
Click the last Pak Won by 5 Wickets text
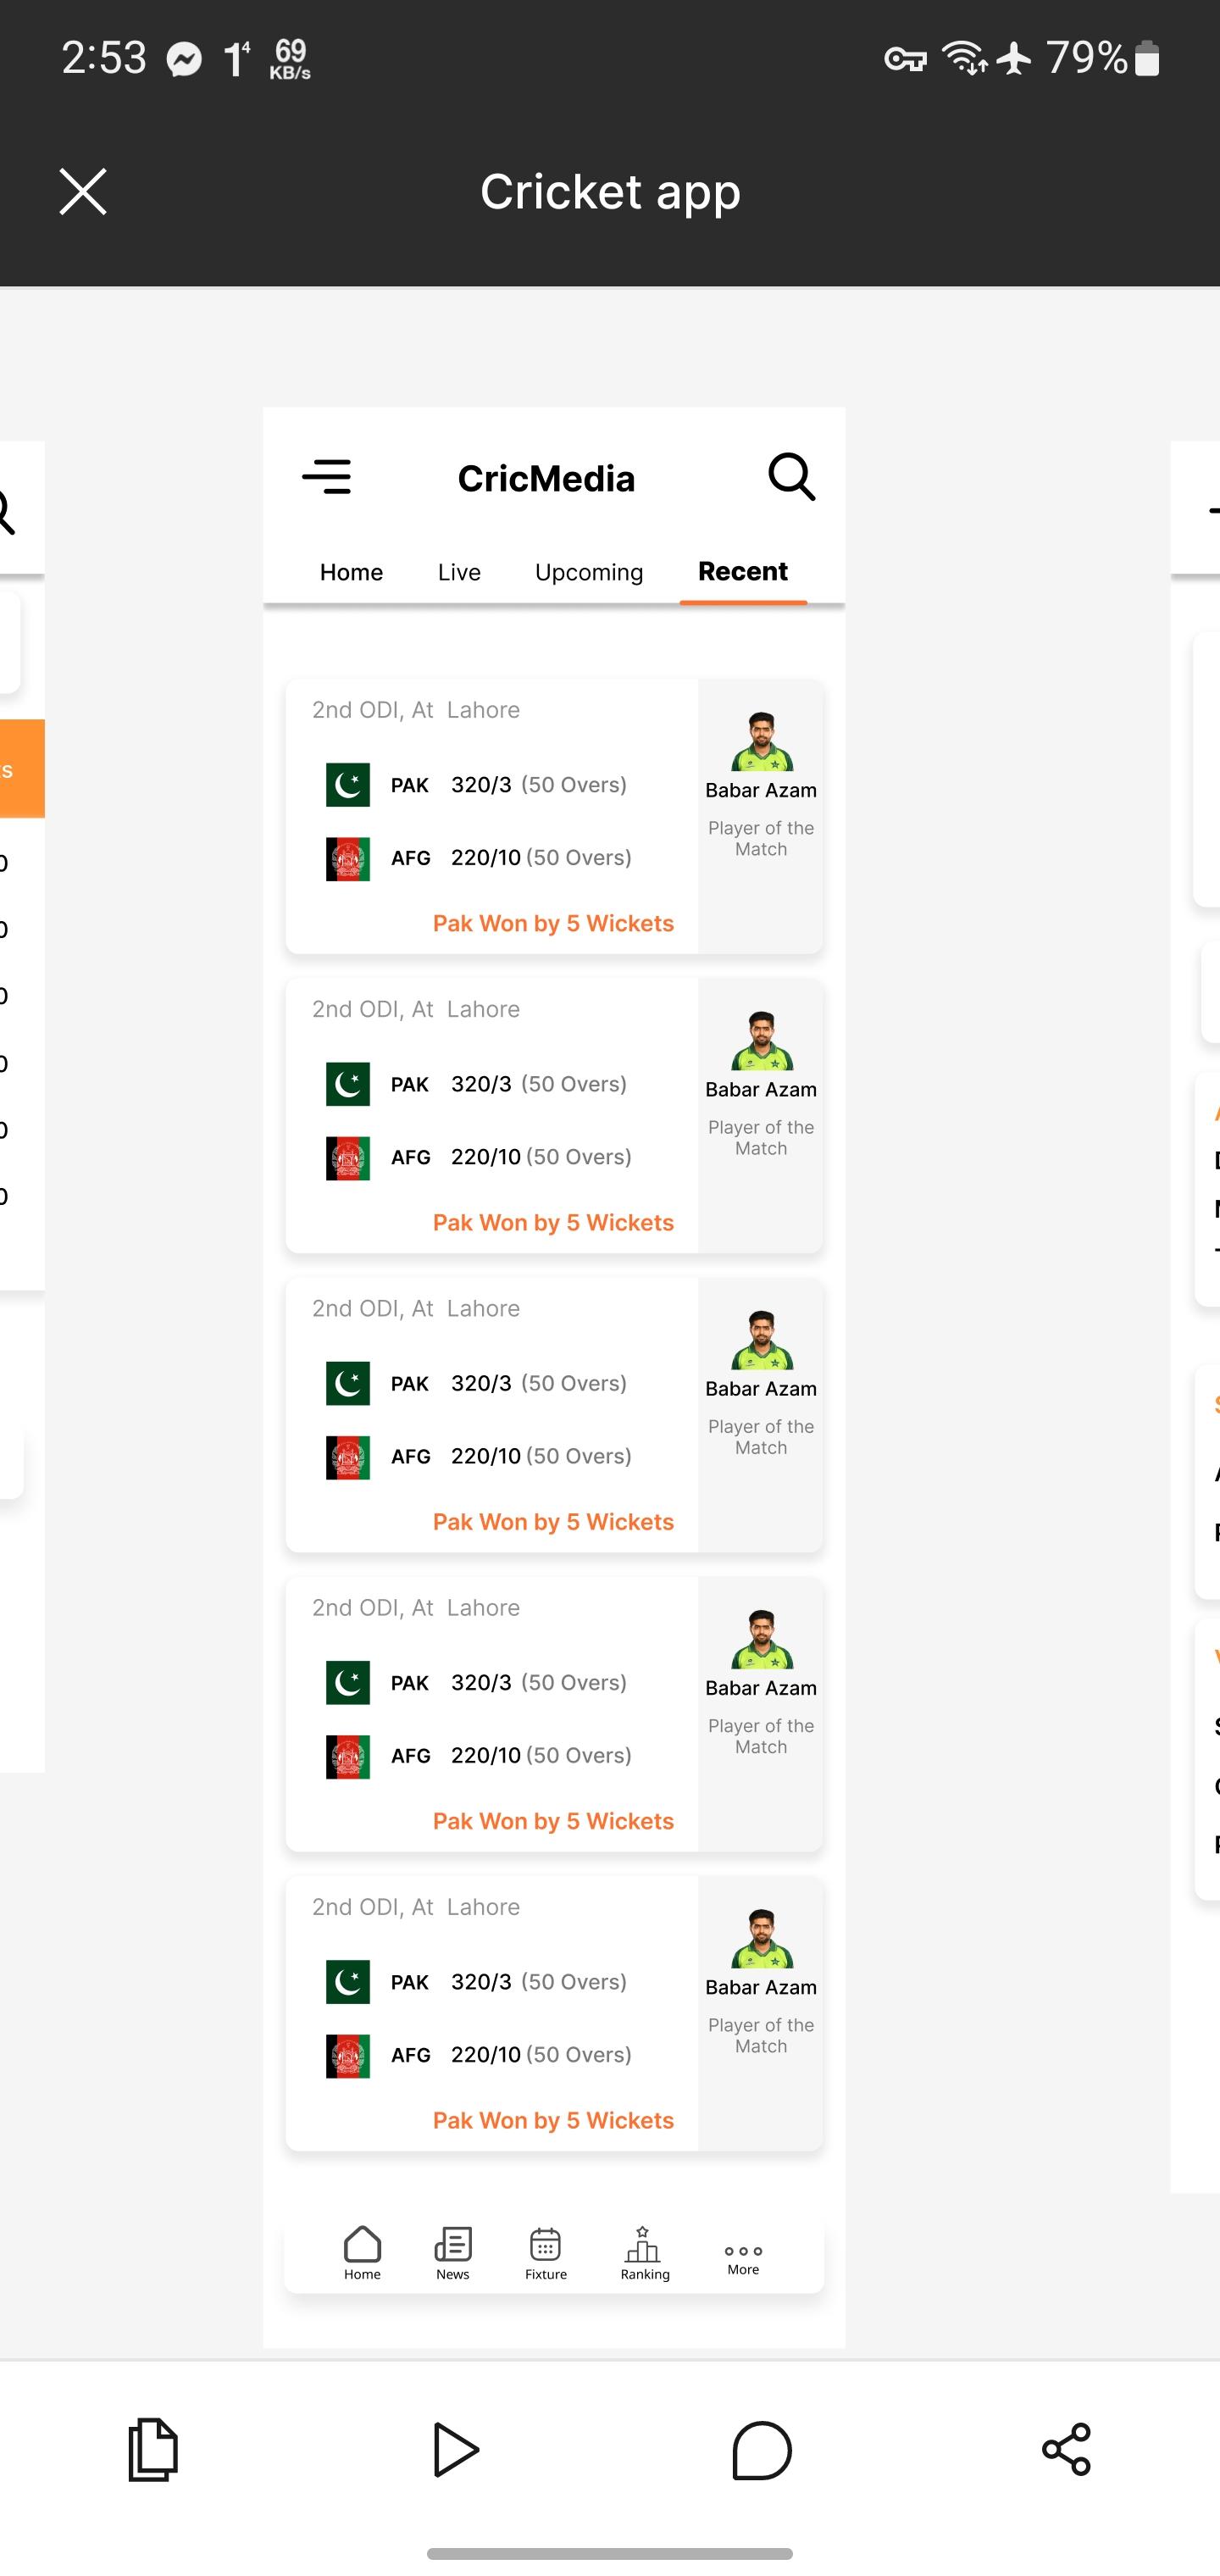553,2120
